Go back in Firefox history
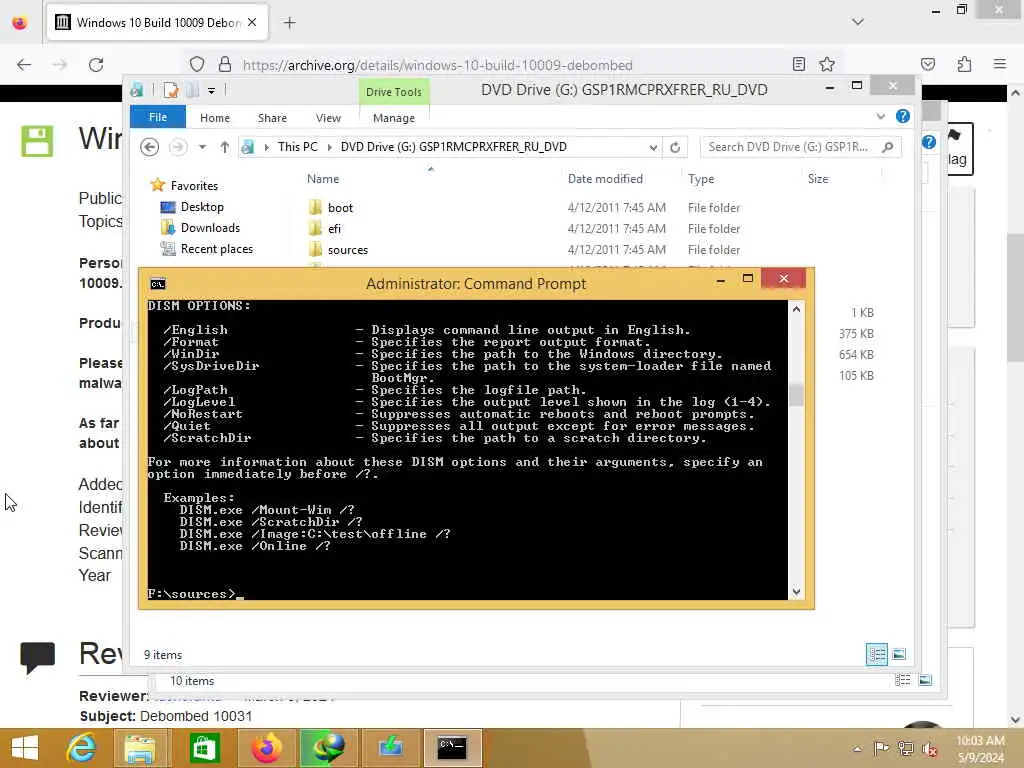This screenshot has width=1024, height=768. [24, 65]
